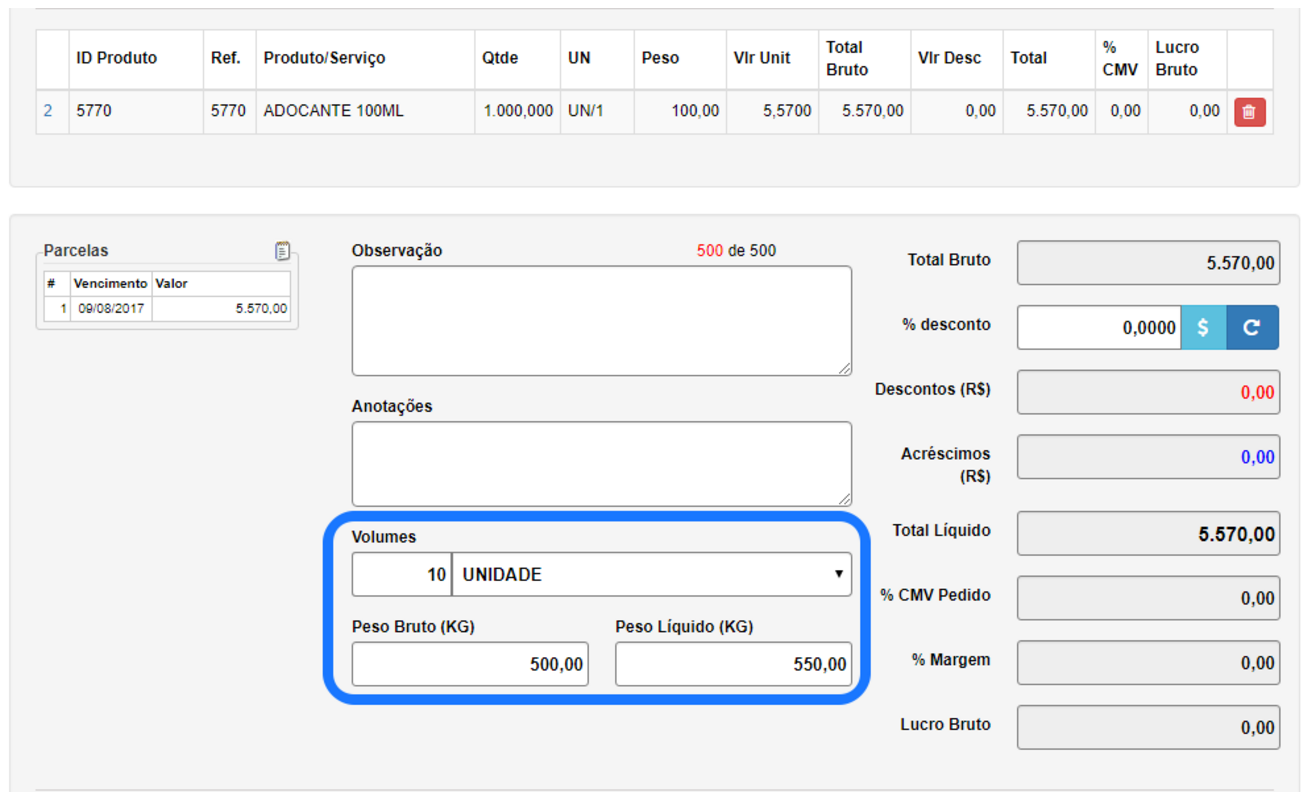Click the % desconto input field
Image resolution: width=1314 pixels, height=801 pixels.
point(1098,328)
